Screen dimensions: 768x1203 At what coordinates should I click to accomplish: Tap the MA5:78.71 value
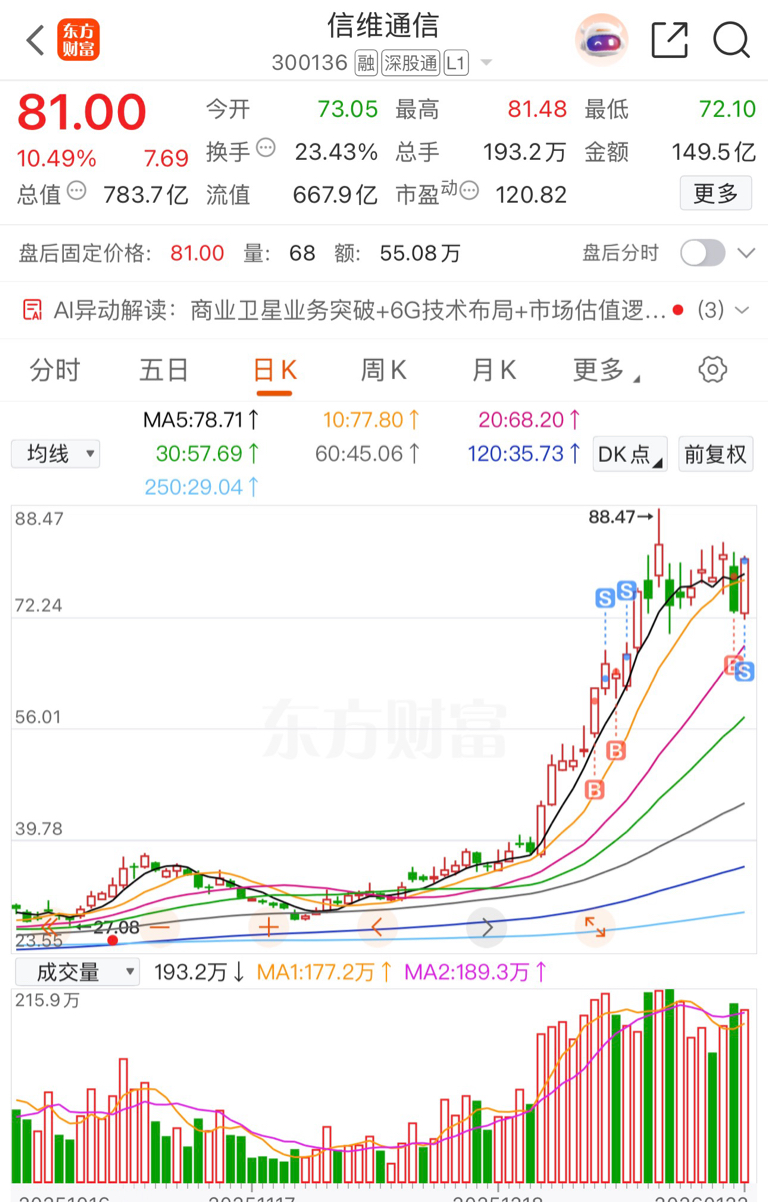coord(201,419)
